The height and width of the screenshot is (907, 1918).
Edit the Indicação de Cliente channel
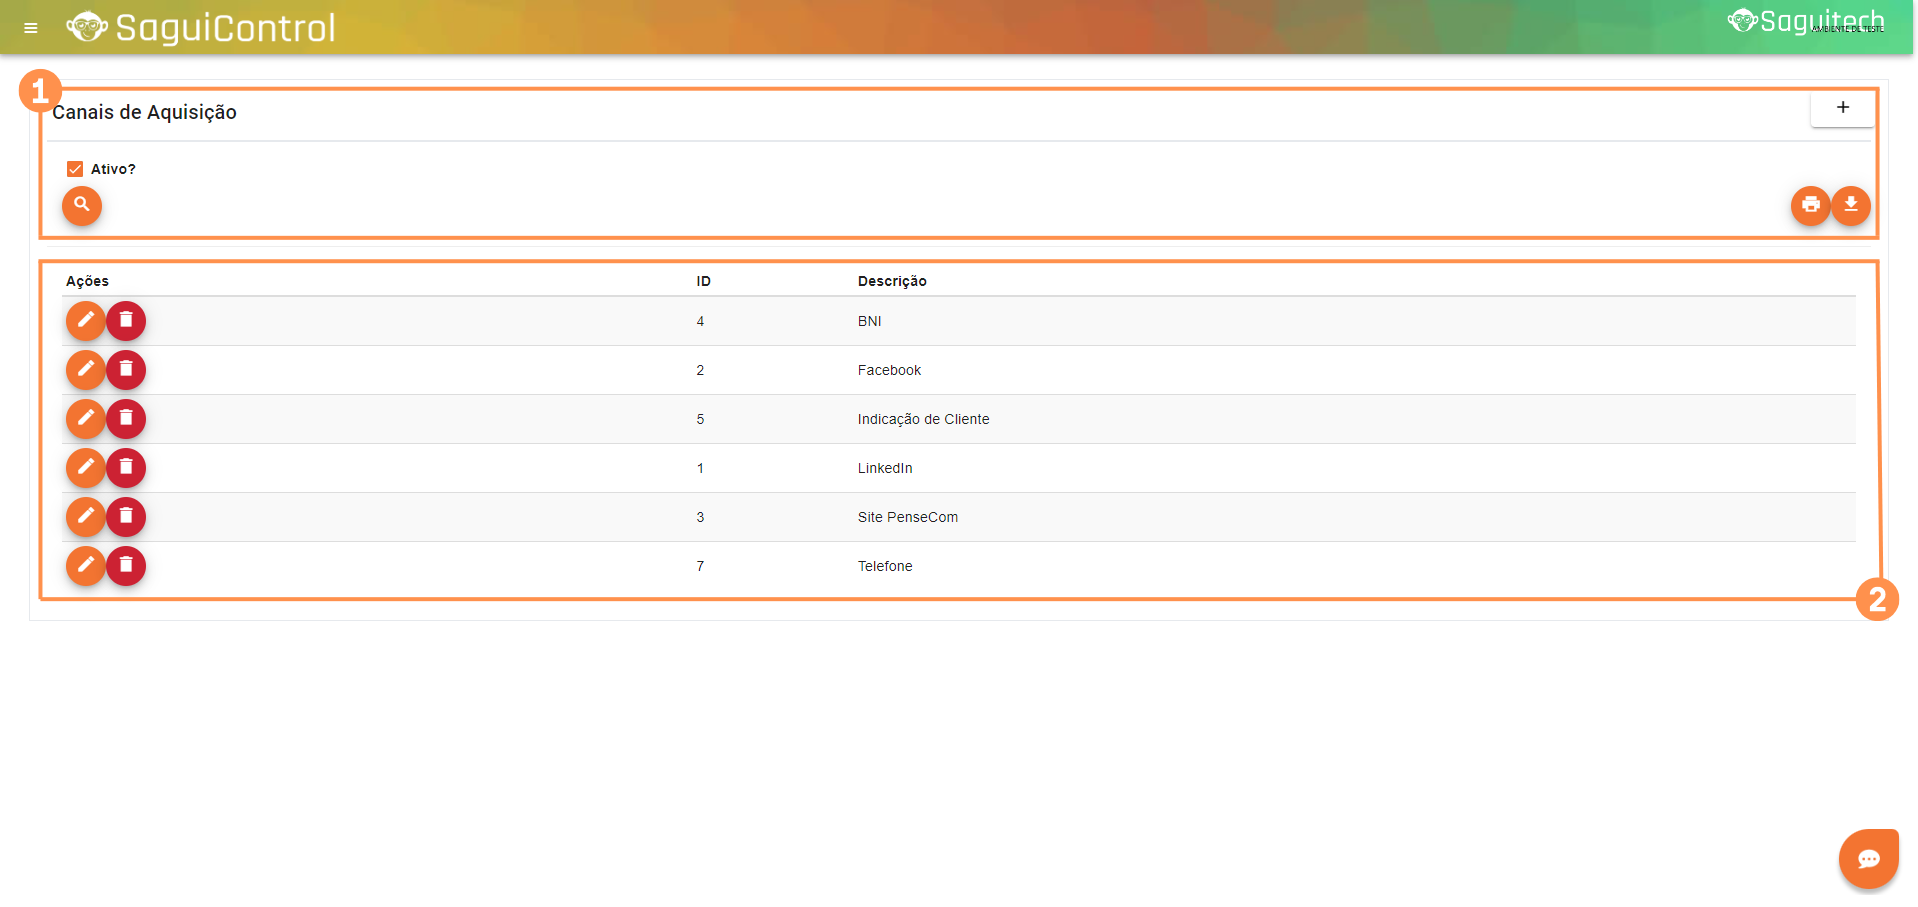(86, 419)
